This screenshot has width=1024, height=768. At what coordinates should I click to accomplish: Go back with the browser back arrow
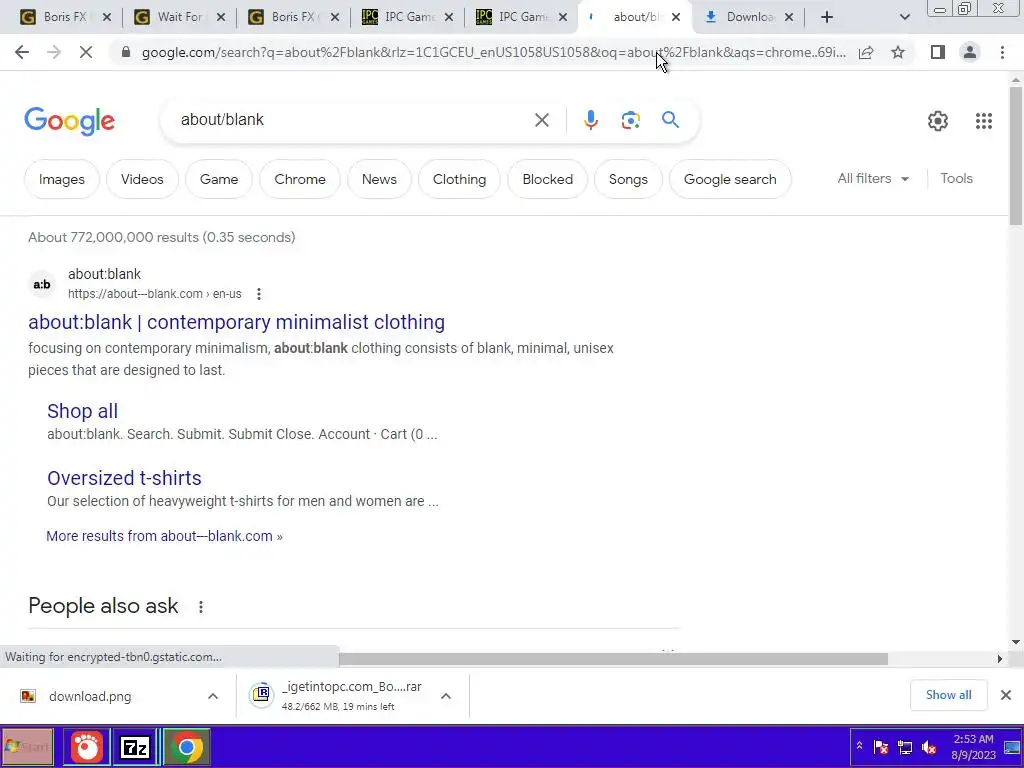coord(22,52)
